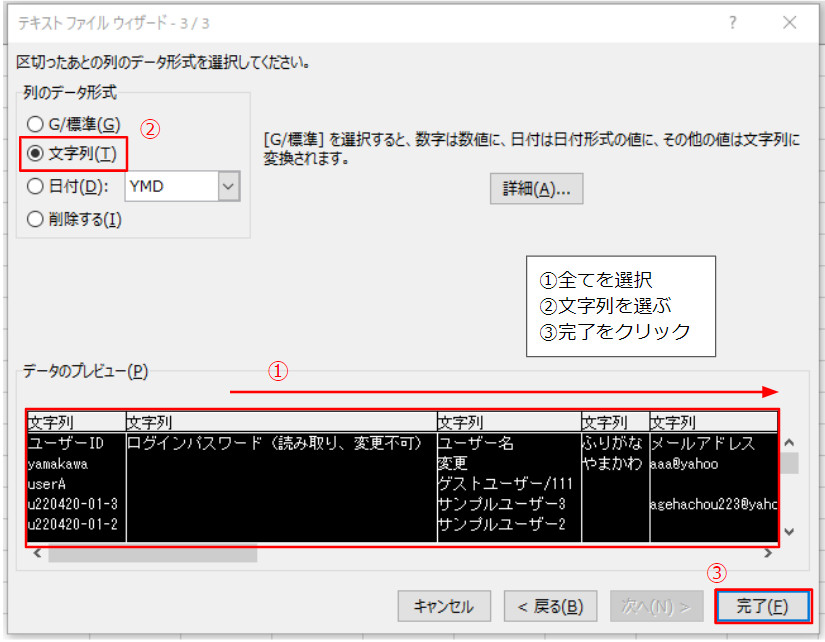Image resolution: width=825 pixels, height=642 pixels.
Task: Click preview horizontal scroll left arrow
Action: [37, 553]
